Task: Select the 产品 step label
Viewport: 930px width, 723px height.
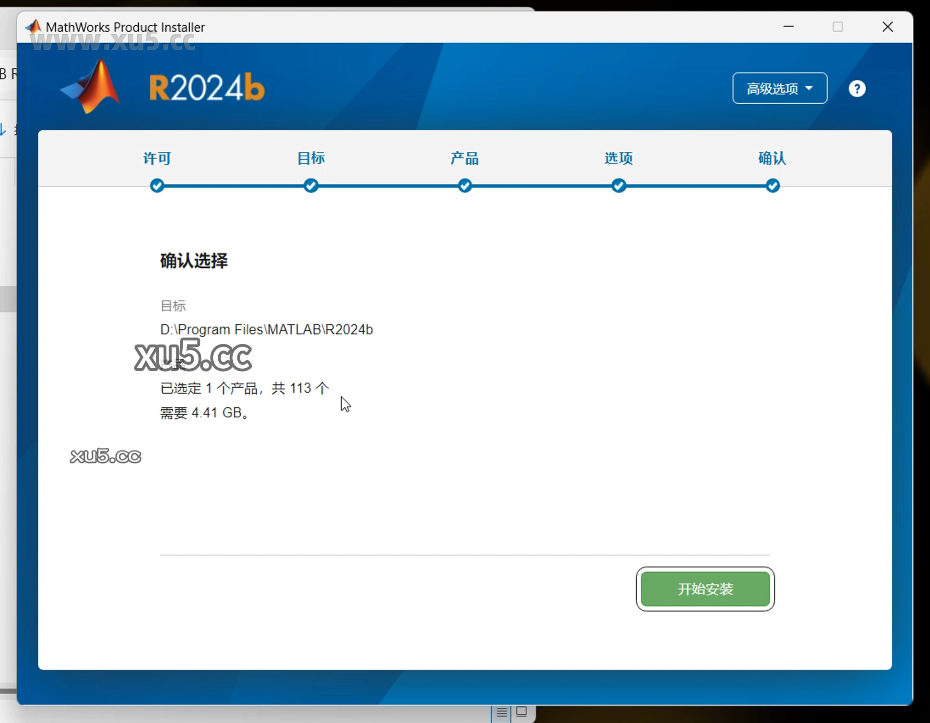Action: coord(465,157)
